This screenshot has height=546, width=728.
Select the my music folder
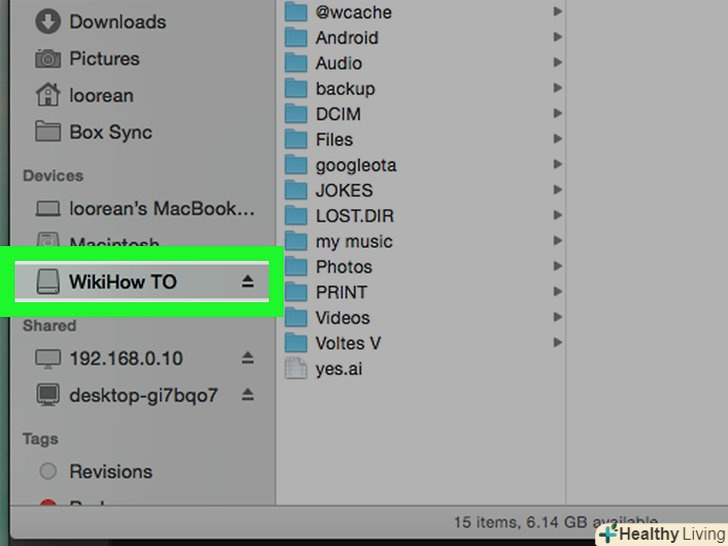(338, 241)
